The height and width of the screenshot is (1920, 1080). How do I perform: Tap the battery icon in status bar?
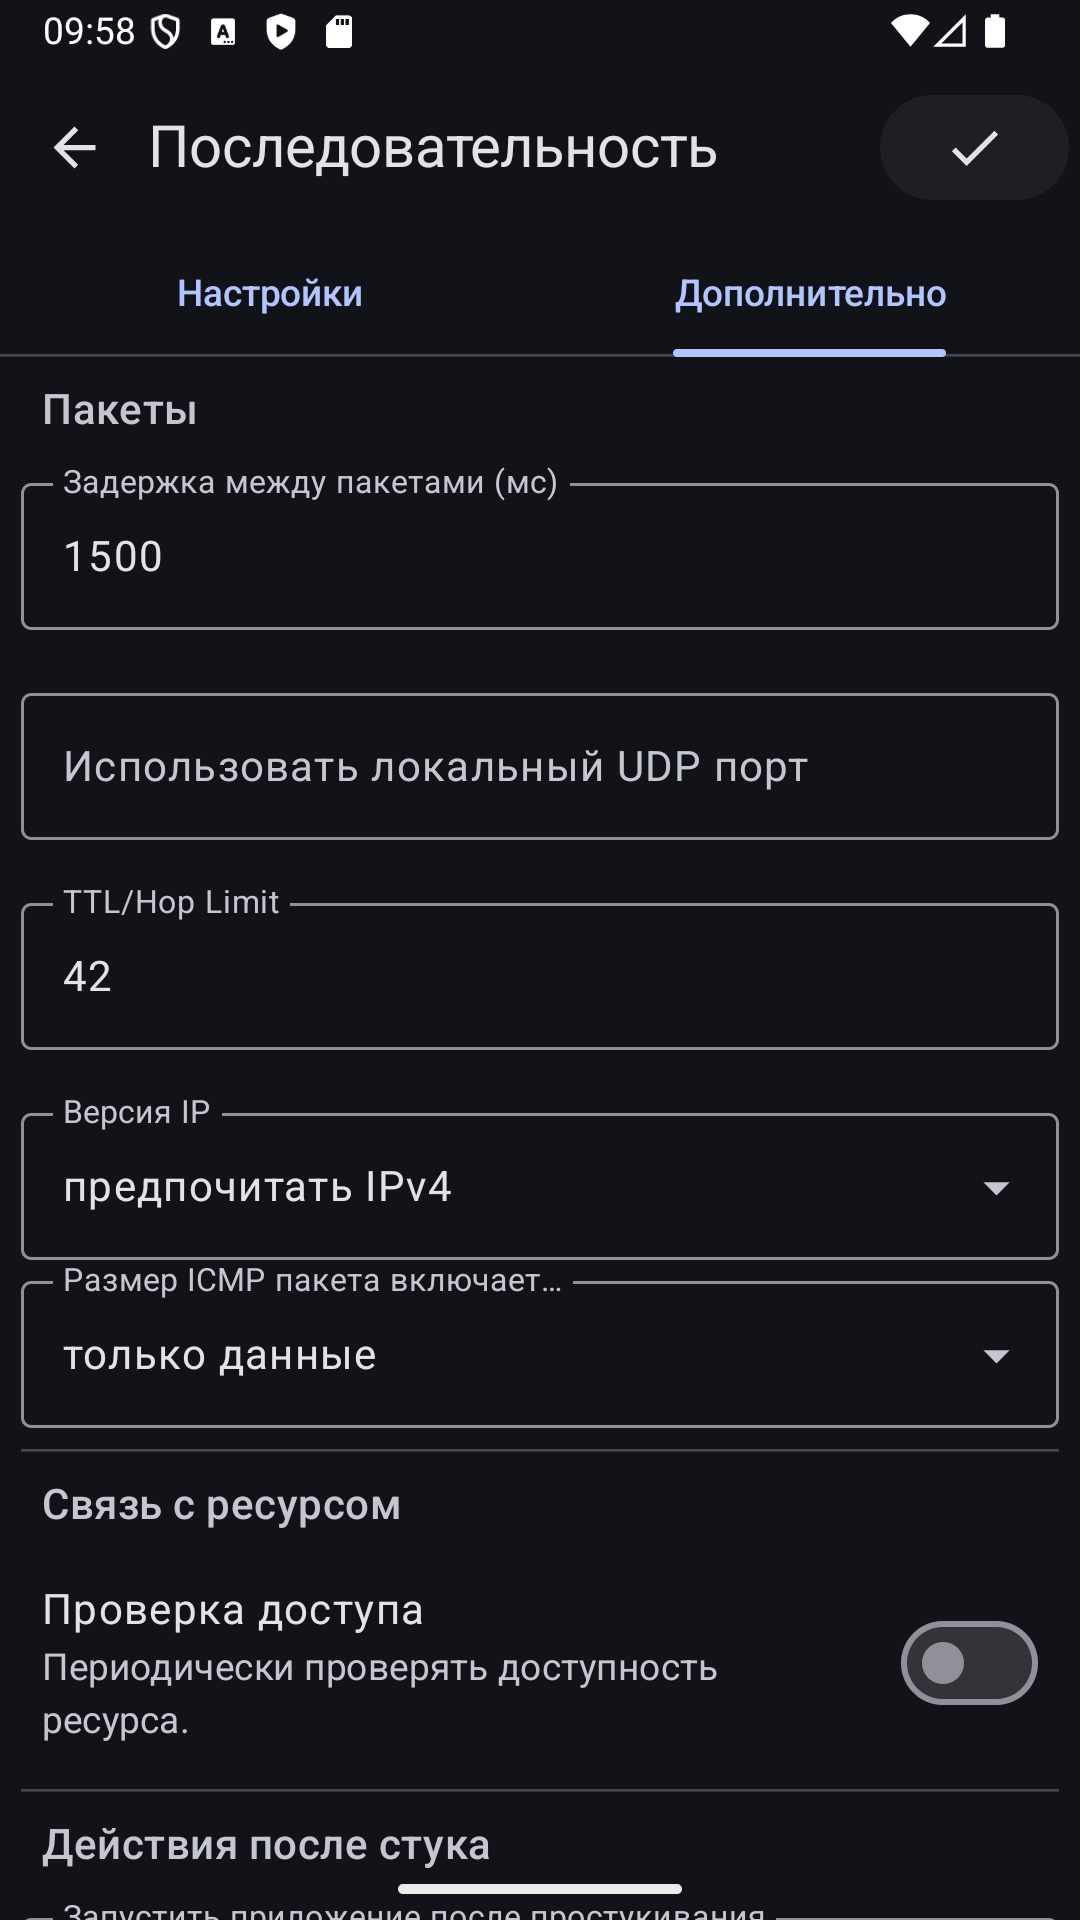(x=995, y=31)
